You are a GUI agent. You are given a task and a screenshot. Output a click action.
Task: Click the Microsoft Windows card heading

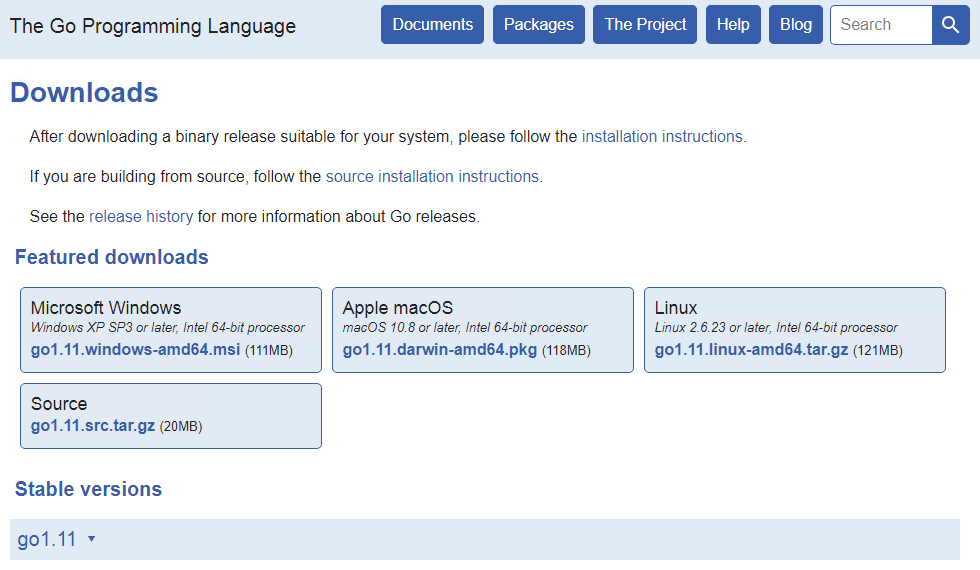click(x=106, y=308)
